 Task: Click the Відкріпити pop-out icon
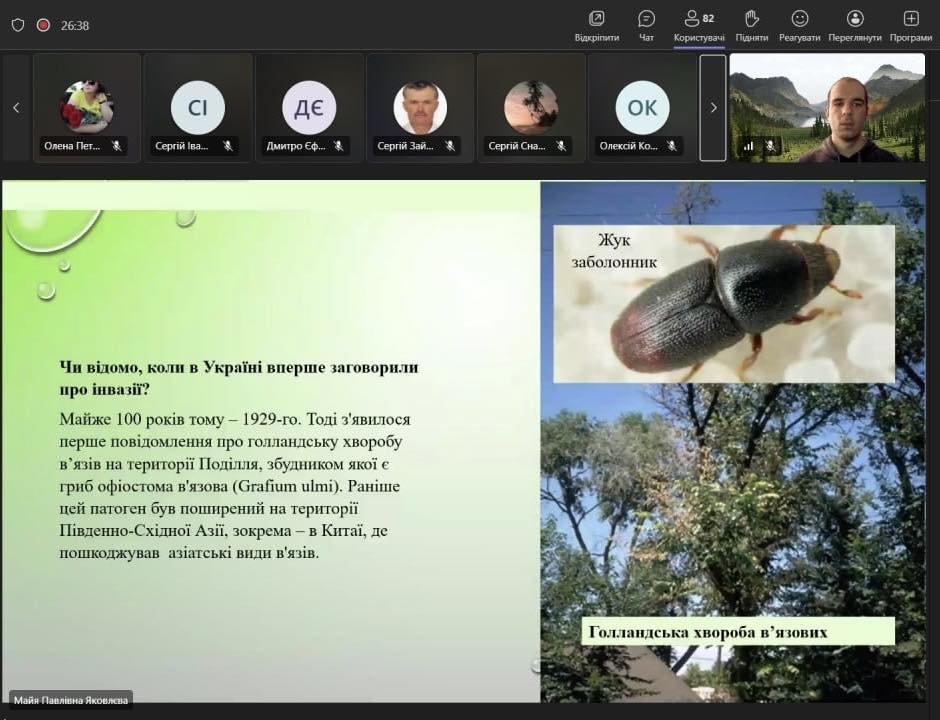coord(597,25)
